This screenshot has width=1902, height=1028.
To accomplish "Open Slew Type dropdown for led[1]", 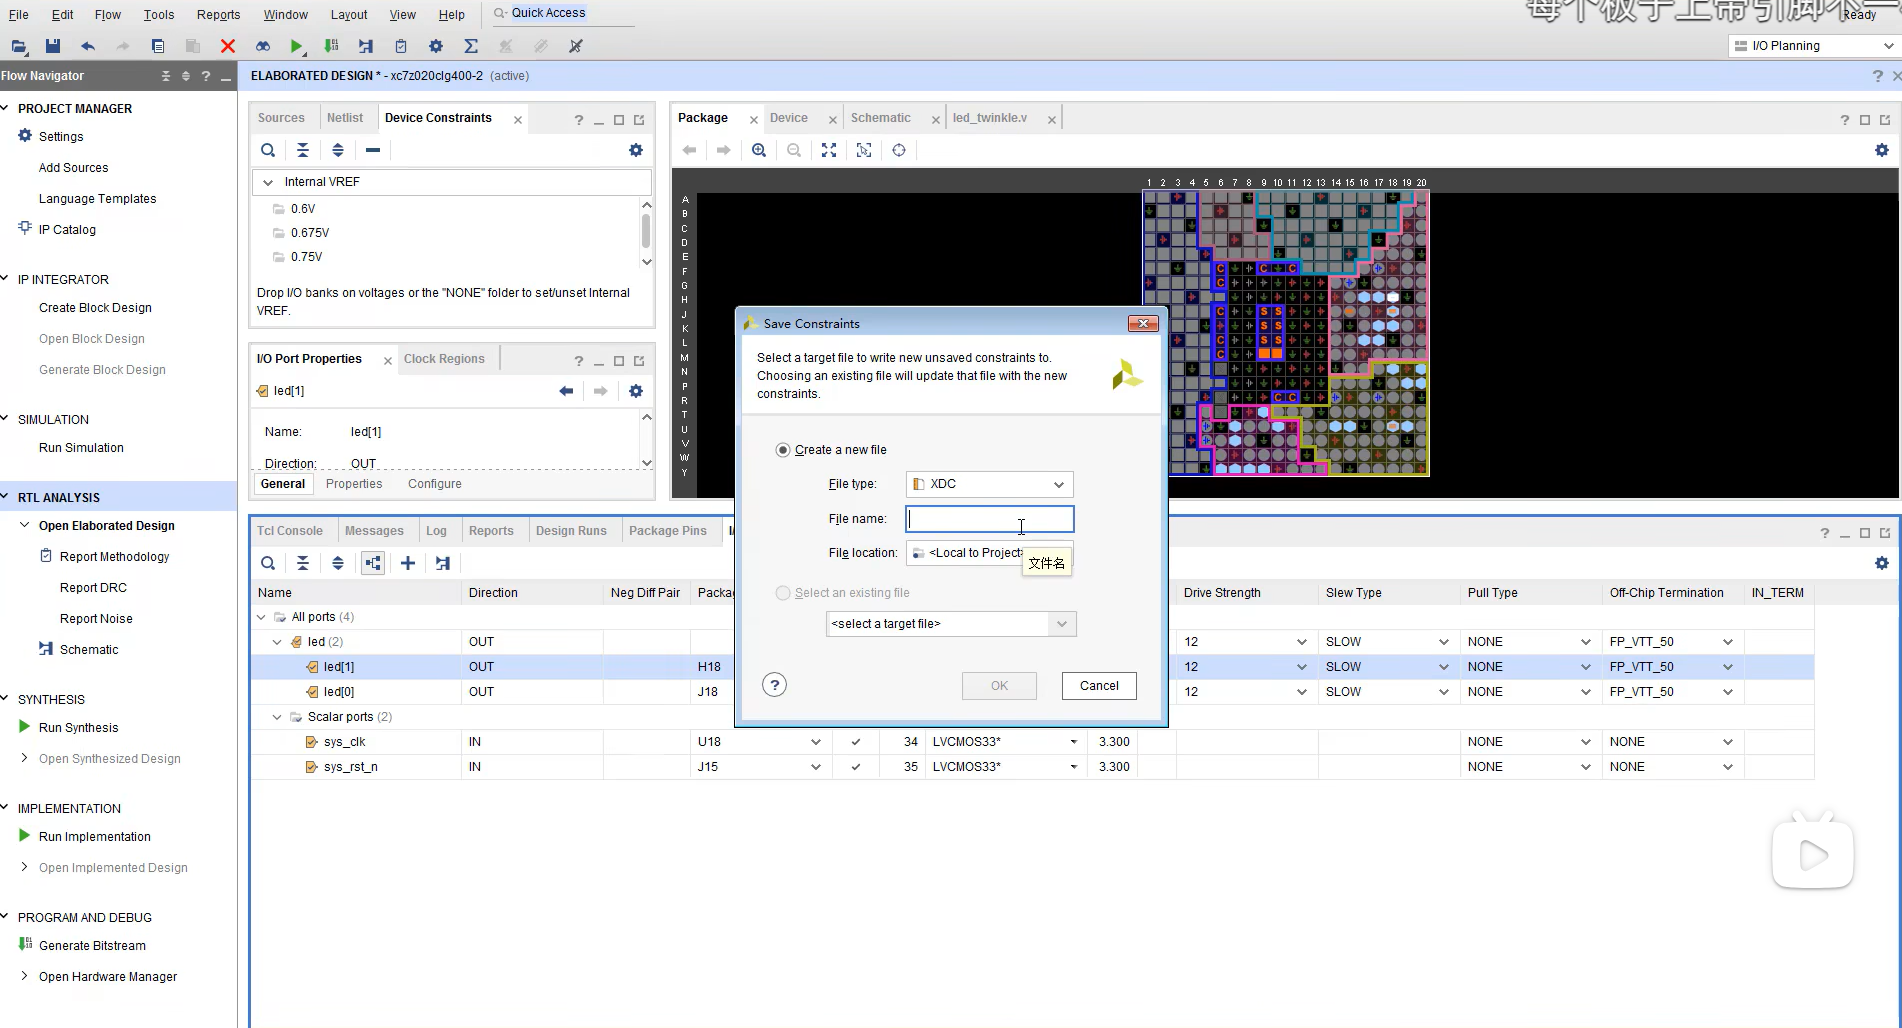I will click(x=1443, y=667).
